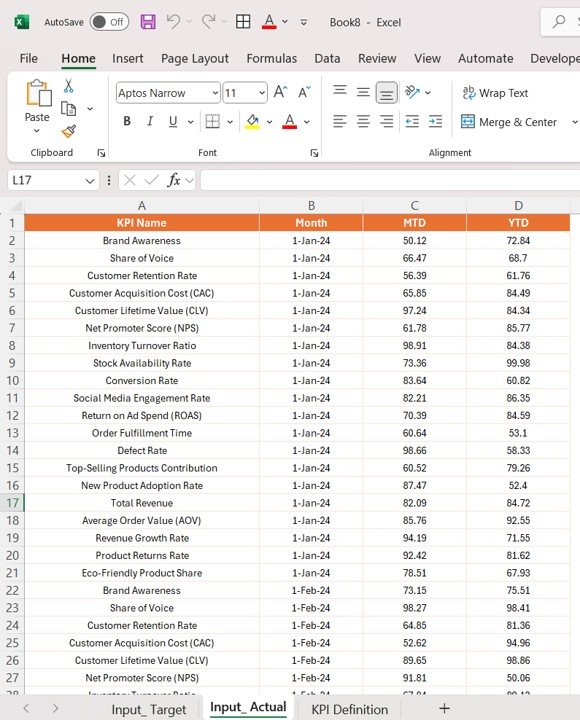Image resolution: width=580 pixels, height=720 pixels.
Task: Click the Save icon in the title bar
Action: pyautogui.click(x=148, y=22)
